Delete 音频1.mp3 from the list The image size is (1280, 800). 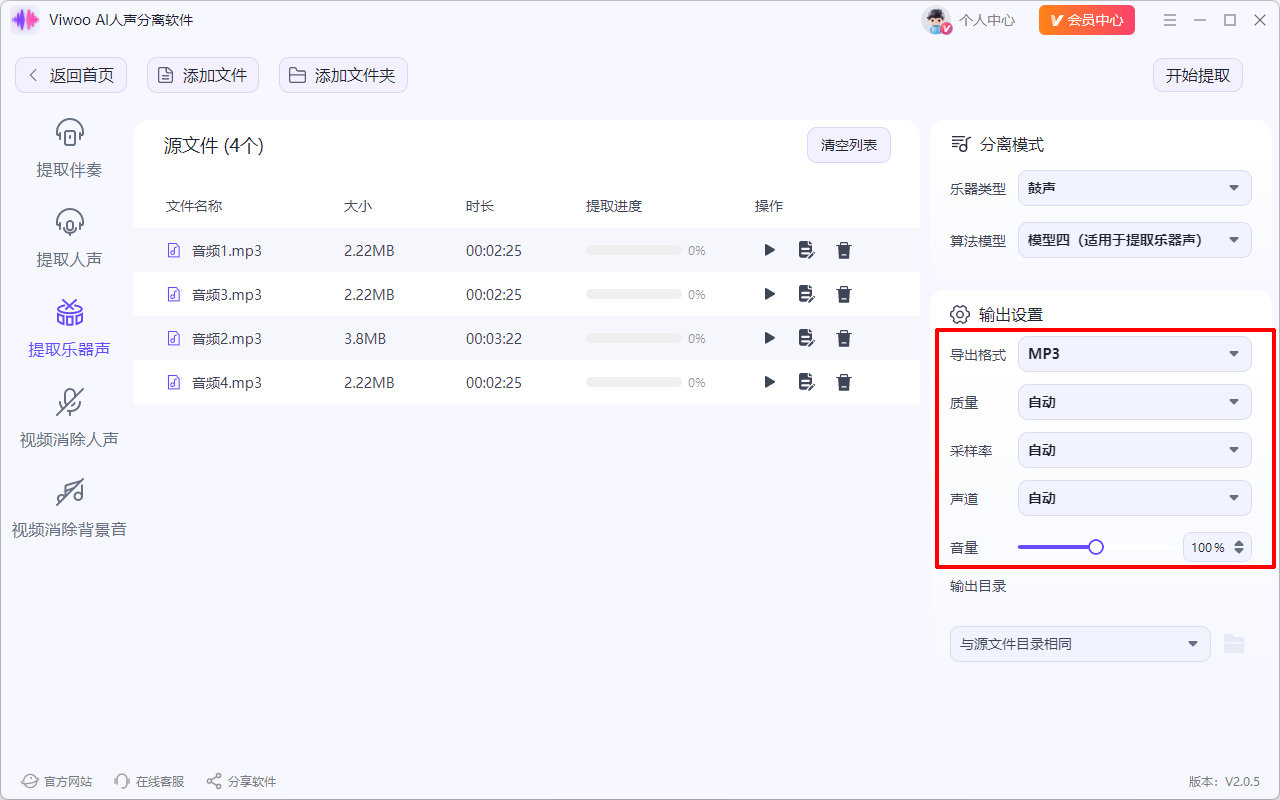click(x=844, y=250)
